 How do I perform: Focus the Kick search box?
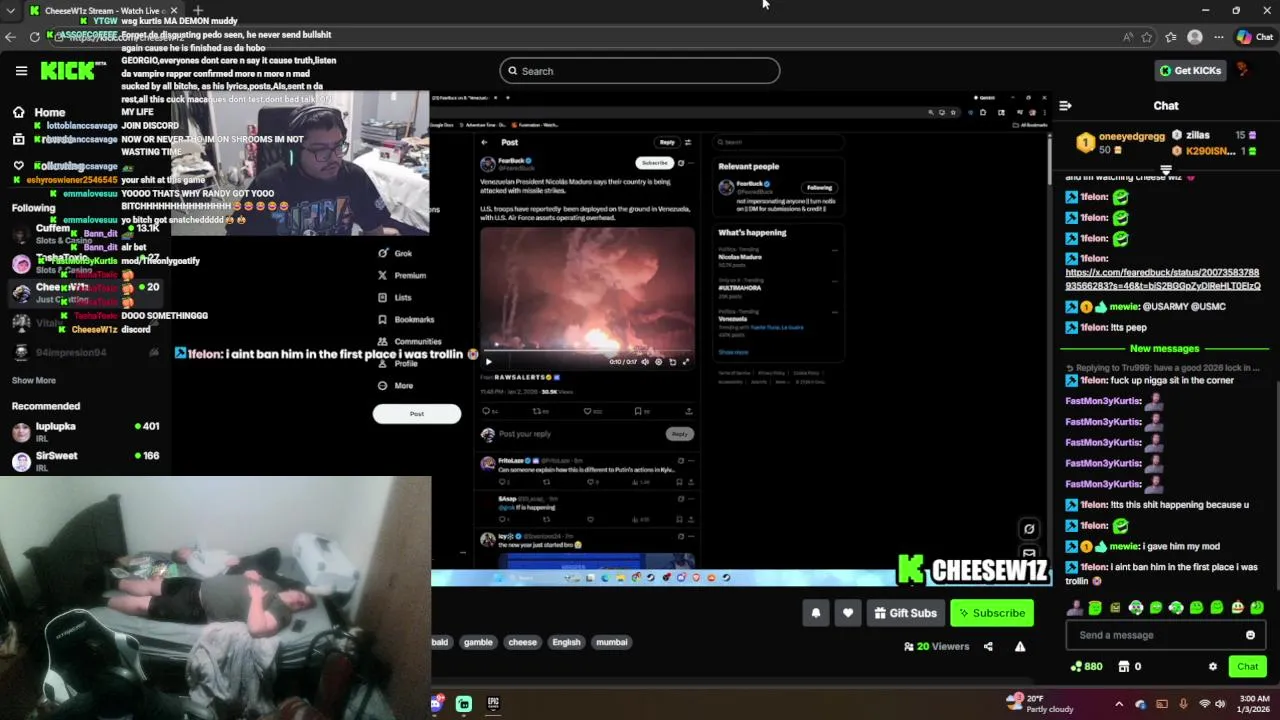tap(640, 71)
